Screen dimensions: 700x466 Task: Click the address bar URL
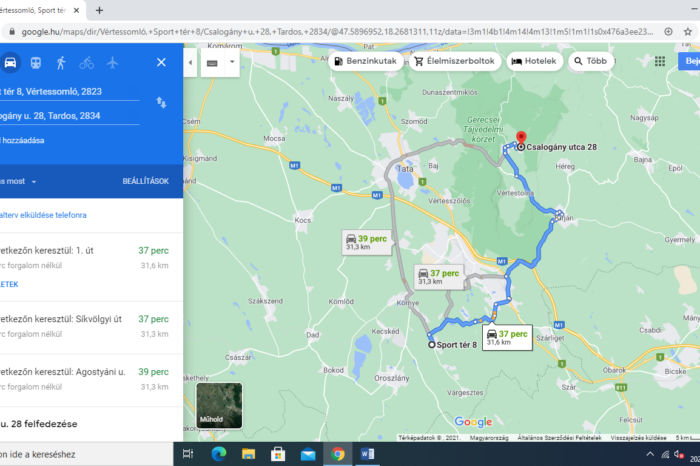point(337,32)
